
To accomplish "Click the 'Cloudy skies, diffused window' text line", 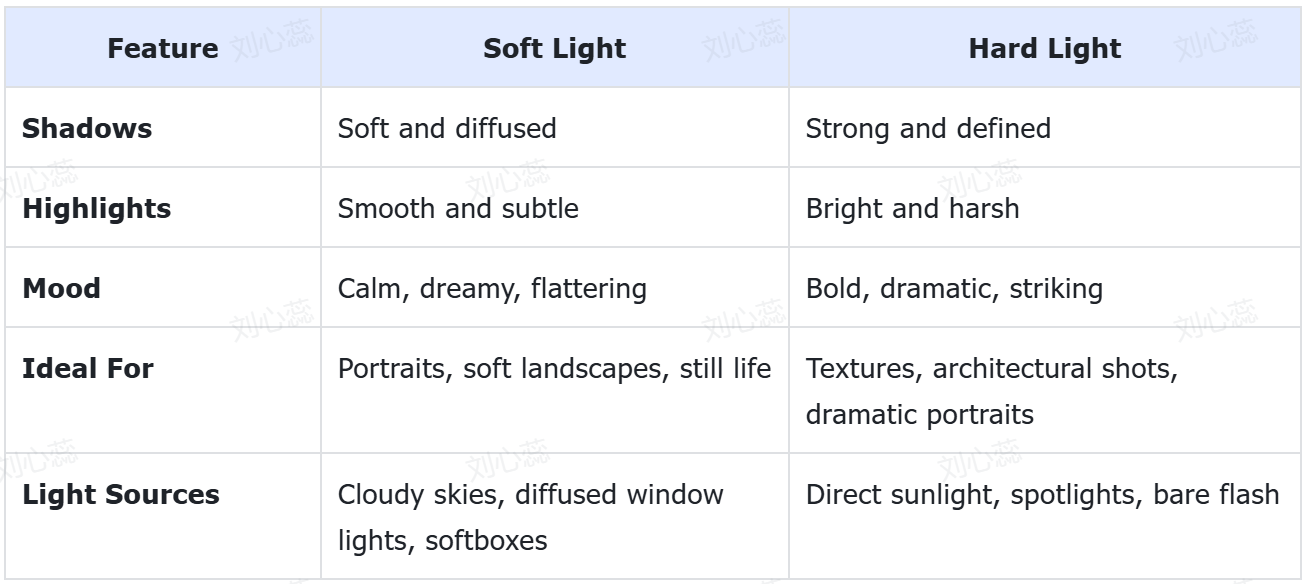I will tap(530, 494).
